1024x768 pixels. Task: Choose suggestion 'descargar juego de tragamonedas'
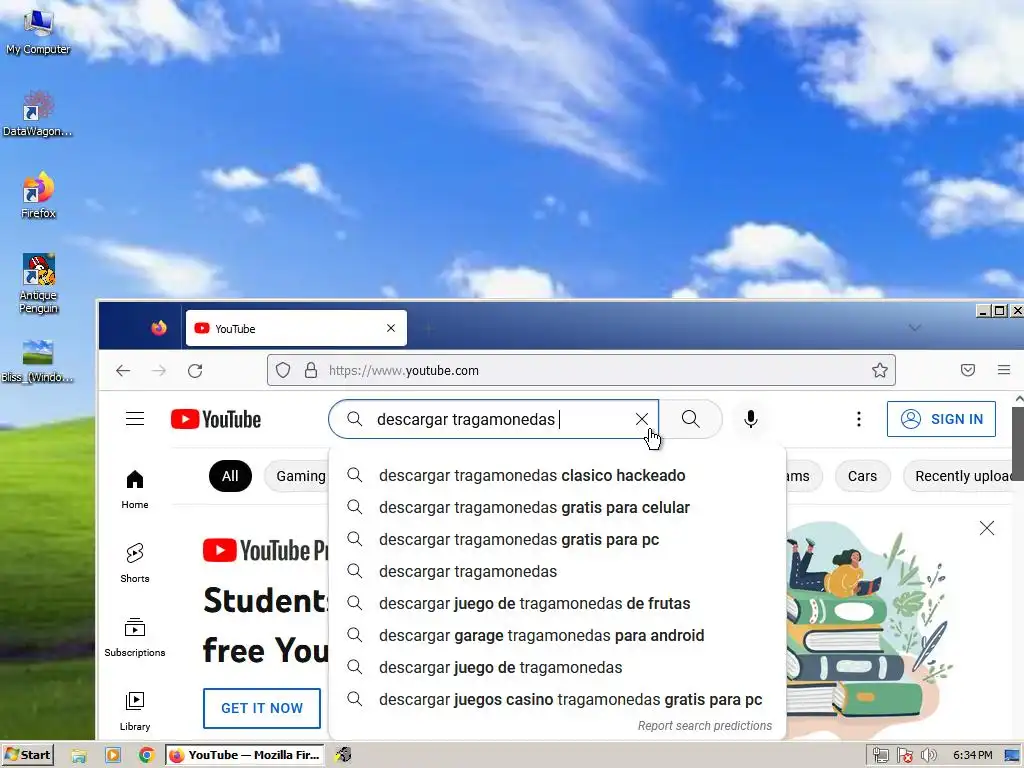[557, 667]
